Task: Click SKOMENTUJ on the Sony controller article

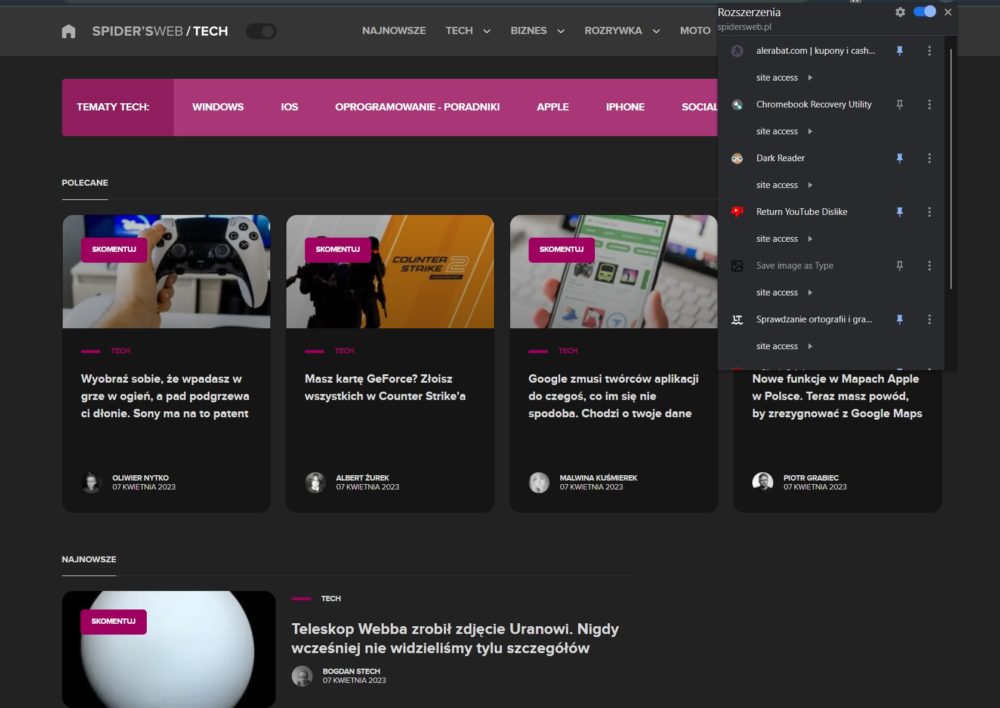Action: [114, 249]
